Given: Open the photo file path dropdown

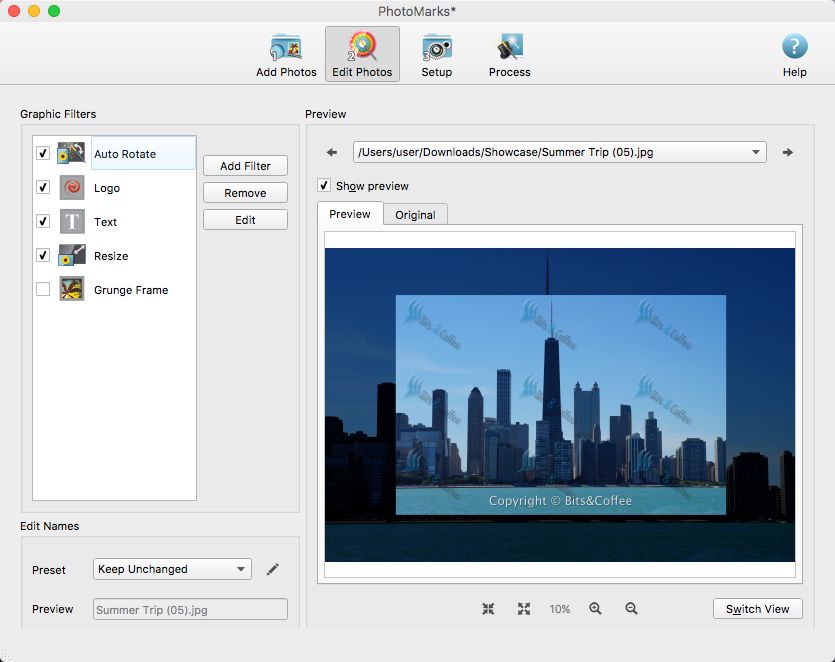Looking at the screenshot, I should tap(560, 152).
